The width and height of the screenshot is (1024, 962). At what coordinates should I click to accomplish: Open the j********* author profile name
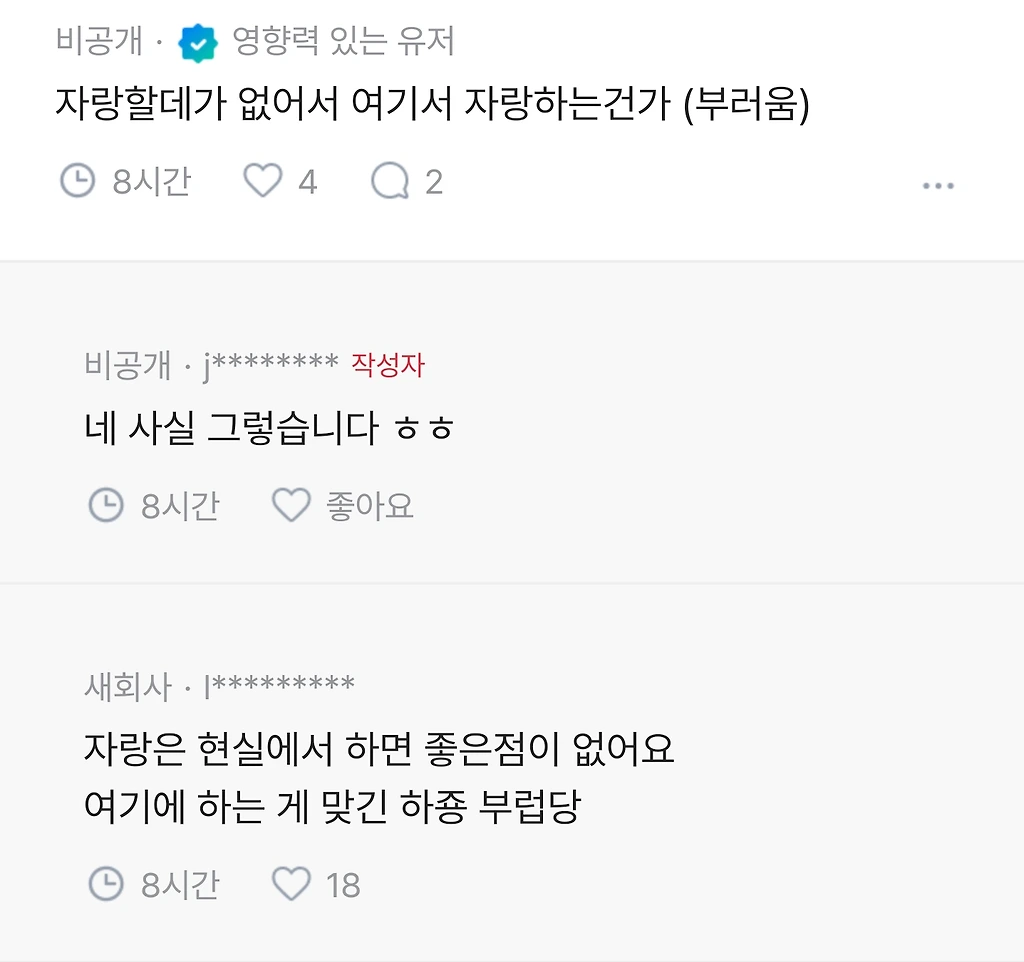pos(270,366)
